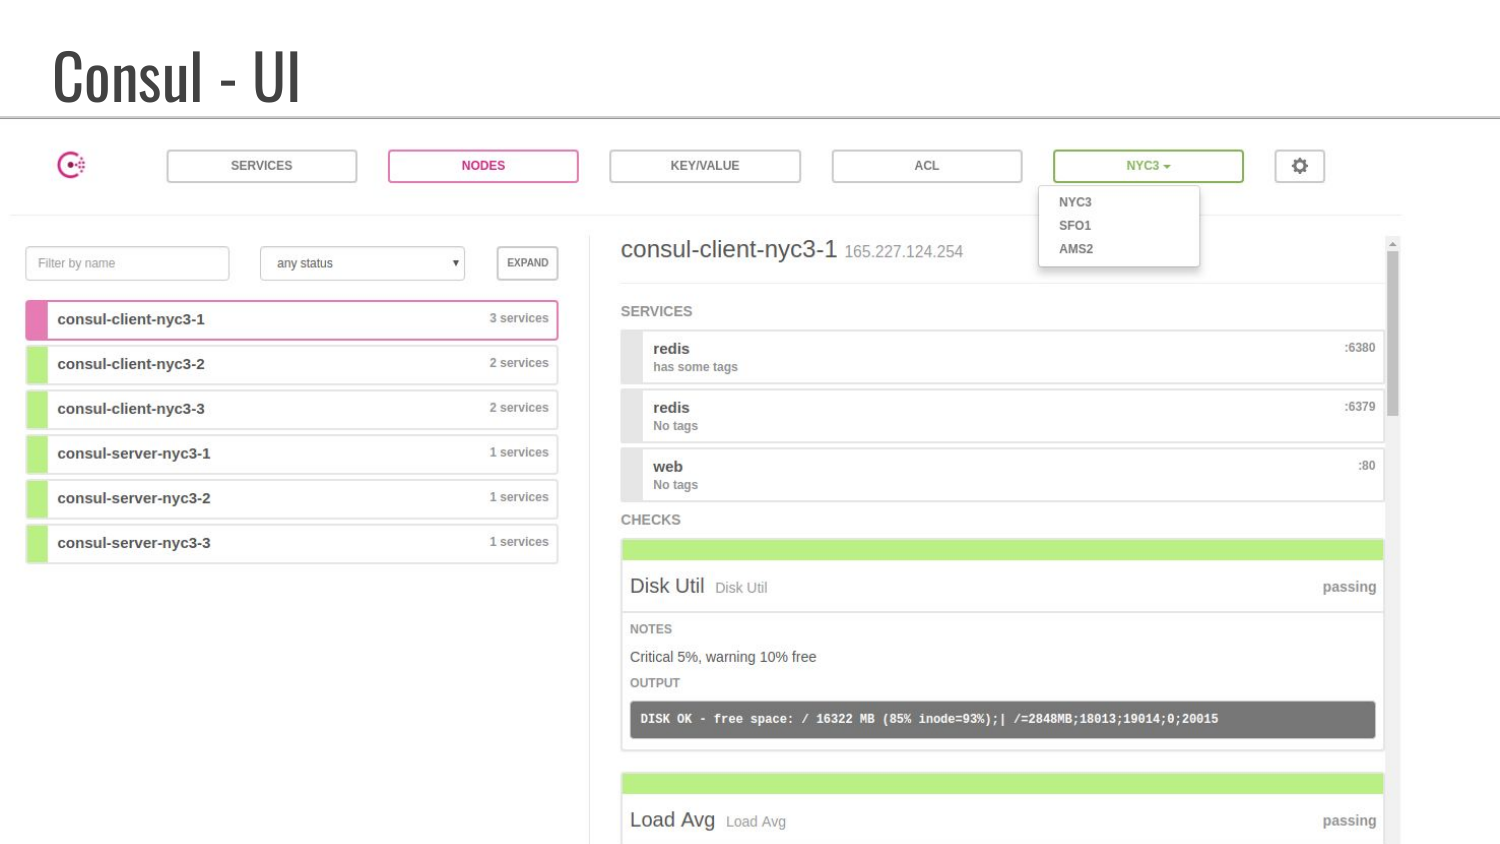Image resolution: width=1500 pixels, height=844 pixels.
Task: Toggle the NYC3 datacenter dropdown
Action: point(1148,166)
